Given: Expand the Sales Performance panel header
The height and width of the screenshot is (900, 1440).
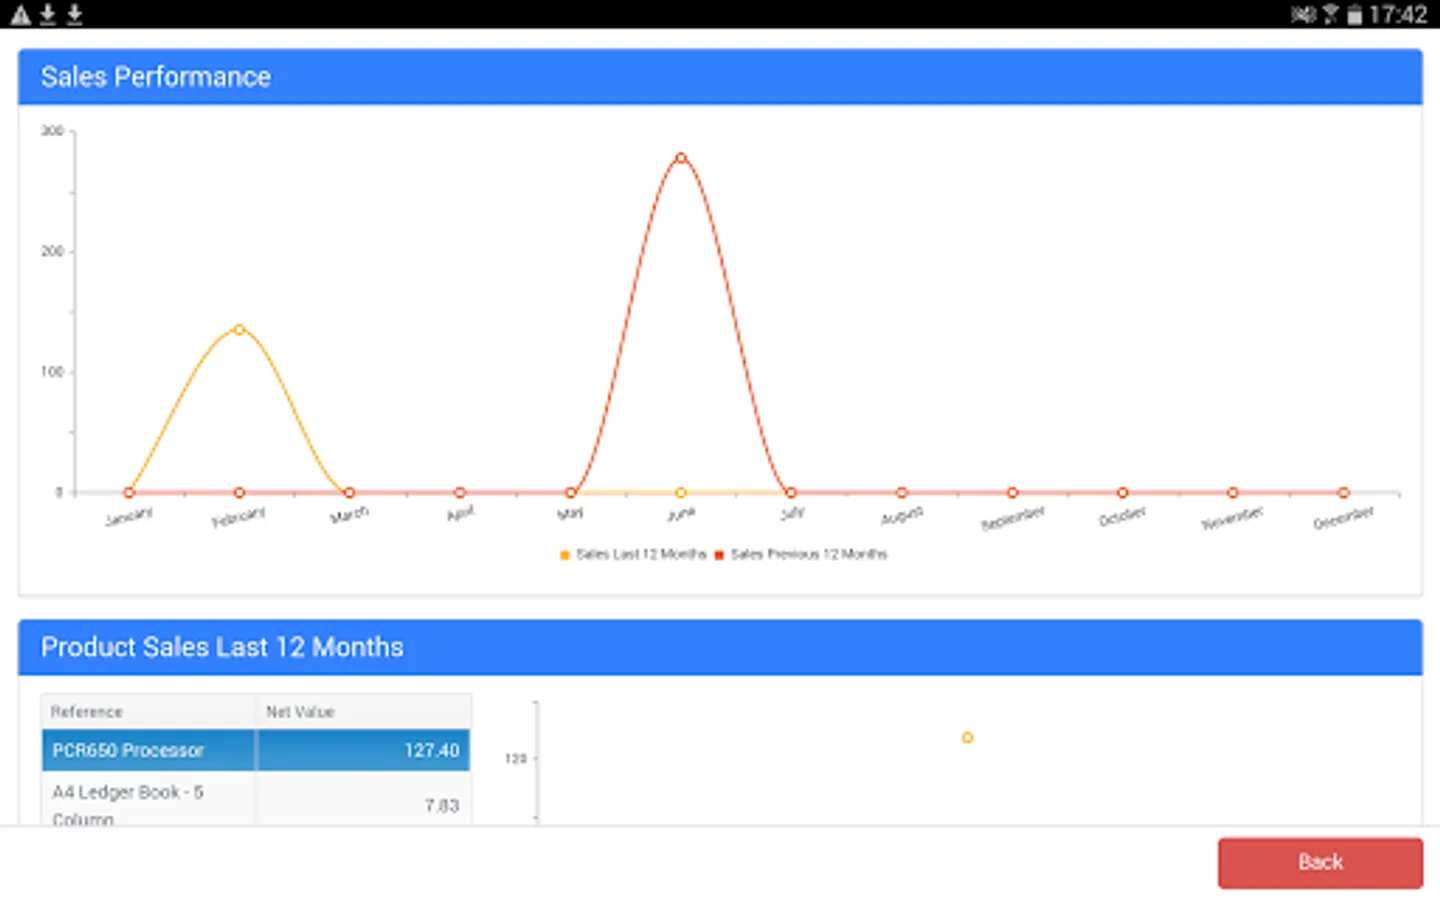Looking at the screenshot, I should (x=155, y=77).
